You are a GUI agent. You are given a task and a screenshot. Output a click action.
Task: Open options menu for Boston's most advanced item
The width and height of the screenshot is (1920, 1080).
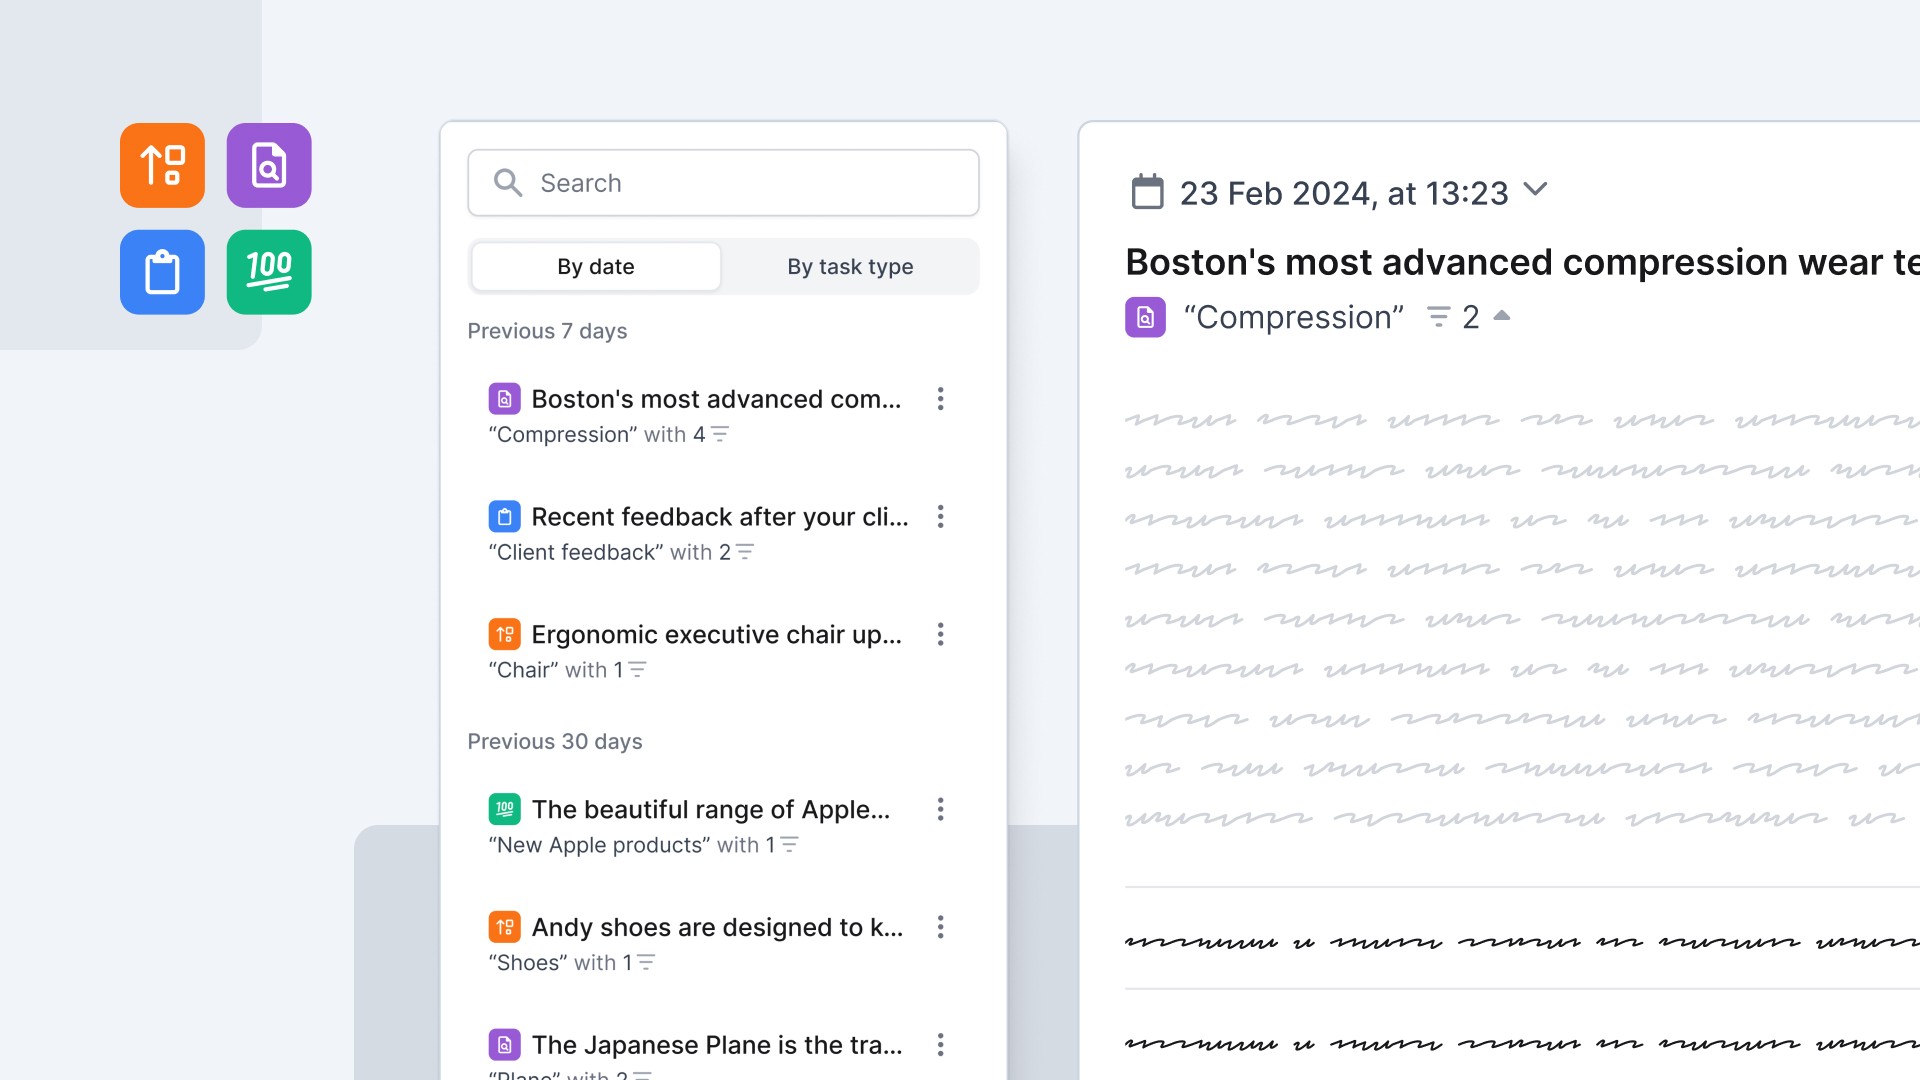(940, 399)
